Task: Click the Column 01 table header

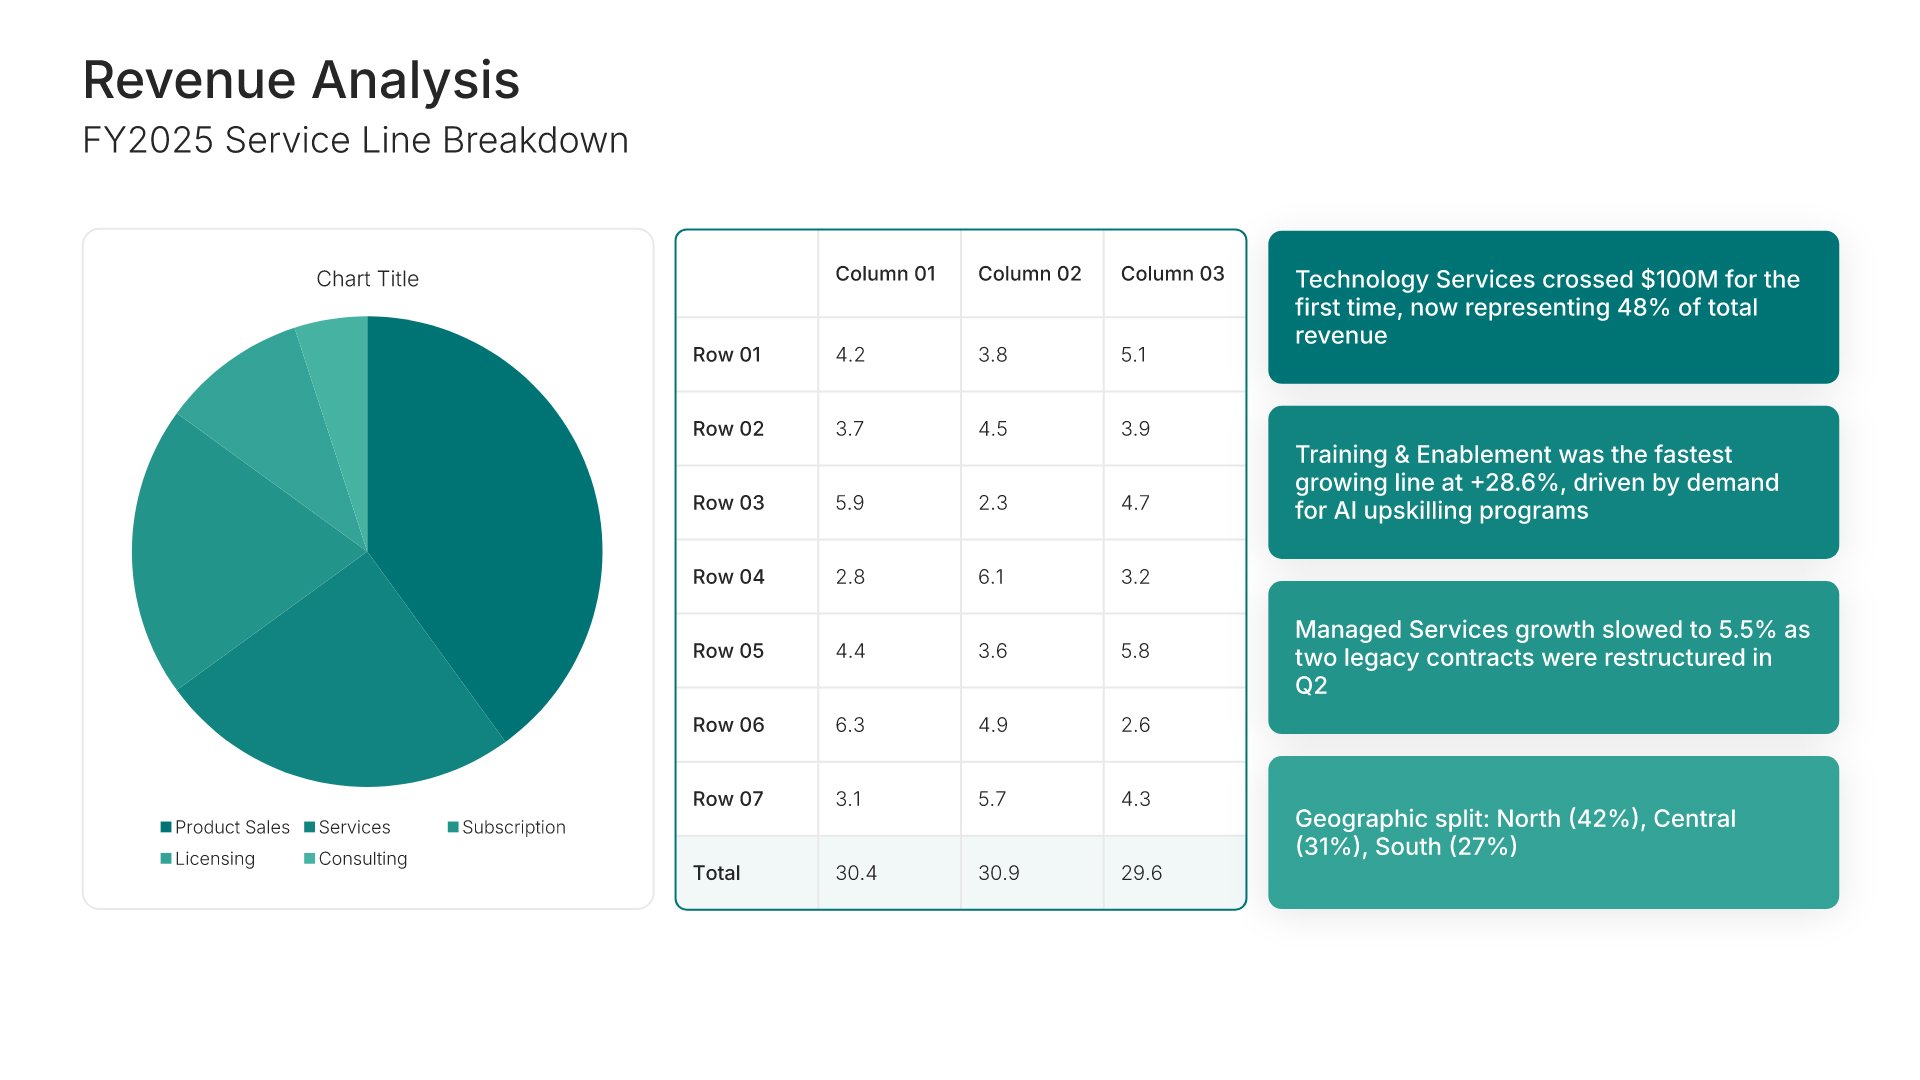Action: coord(885,274)
